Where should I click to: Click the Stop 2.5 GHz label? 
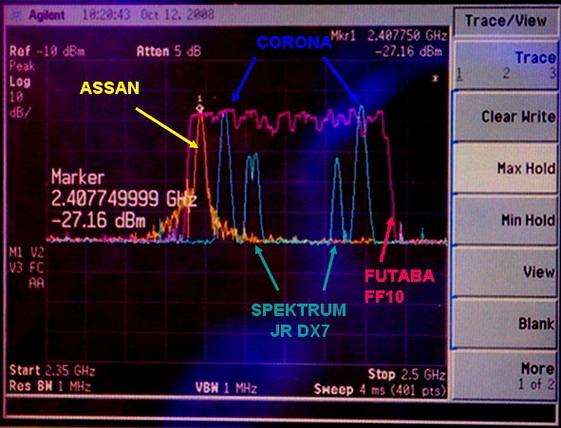pos(407,375)
